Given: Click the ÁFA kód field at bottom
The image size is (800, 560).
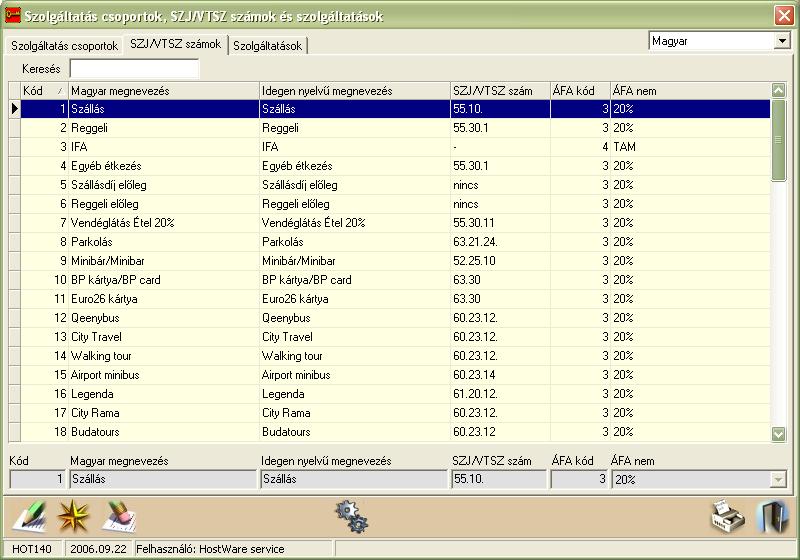Looking at the screenshot, I should [580, 479].
